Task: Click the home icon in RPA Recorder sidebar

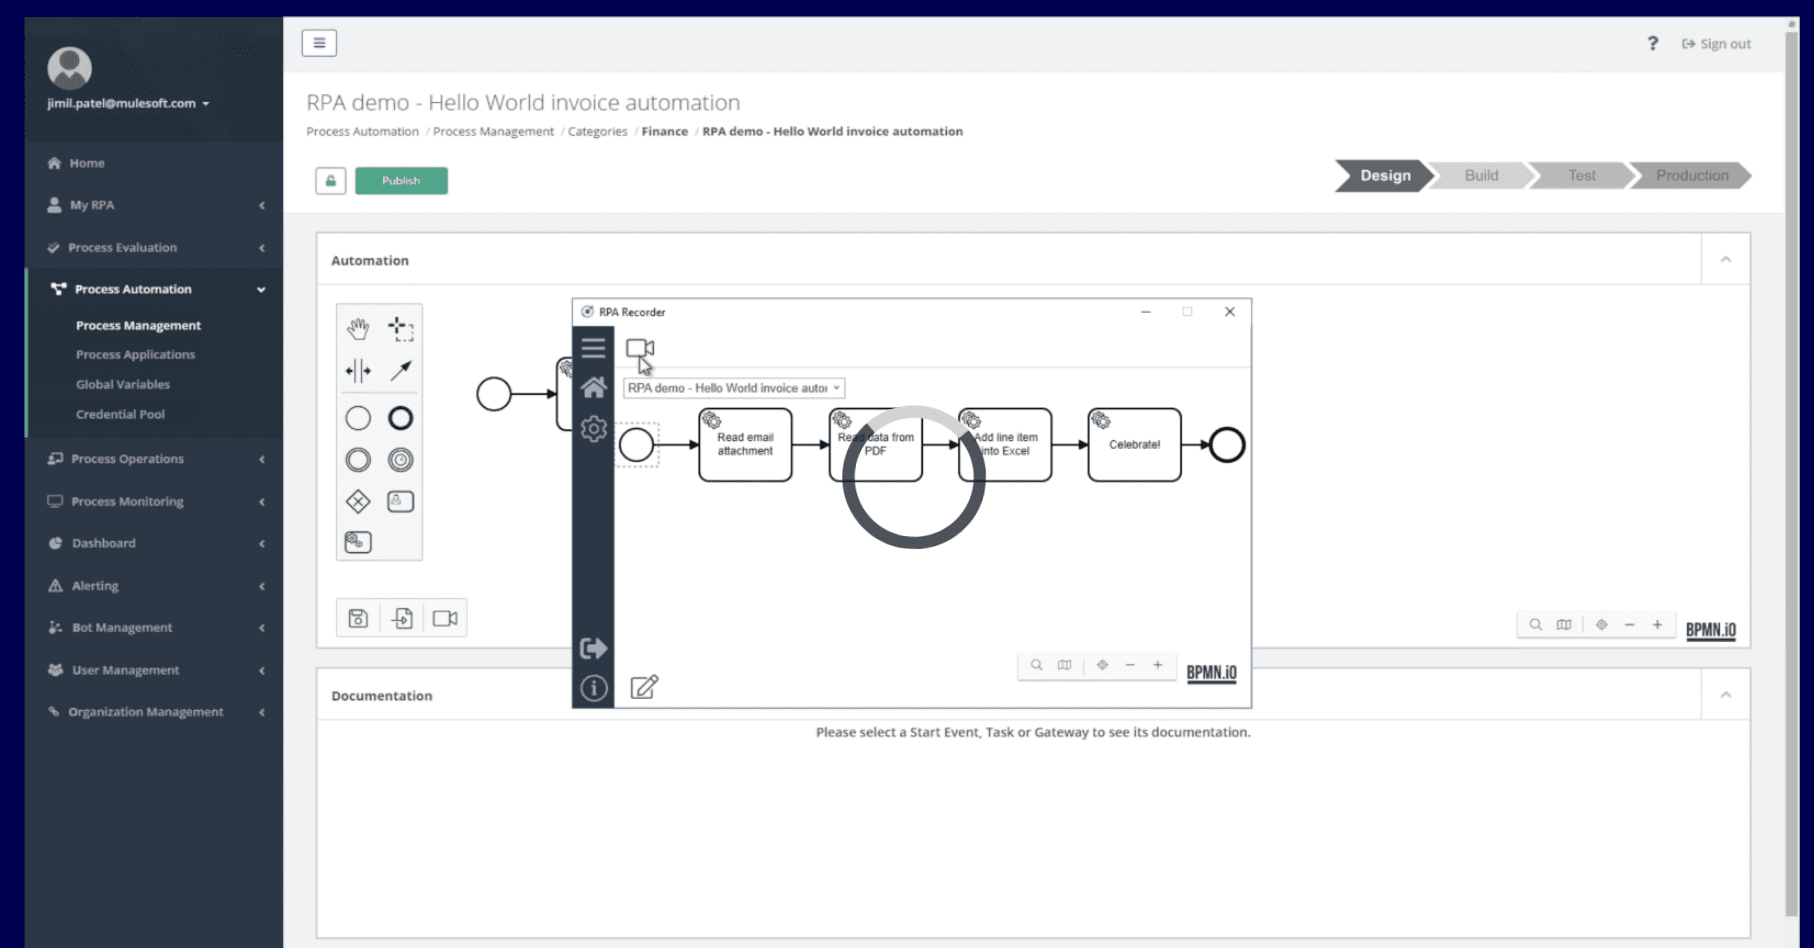Action: 594,387
